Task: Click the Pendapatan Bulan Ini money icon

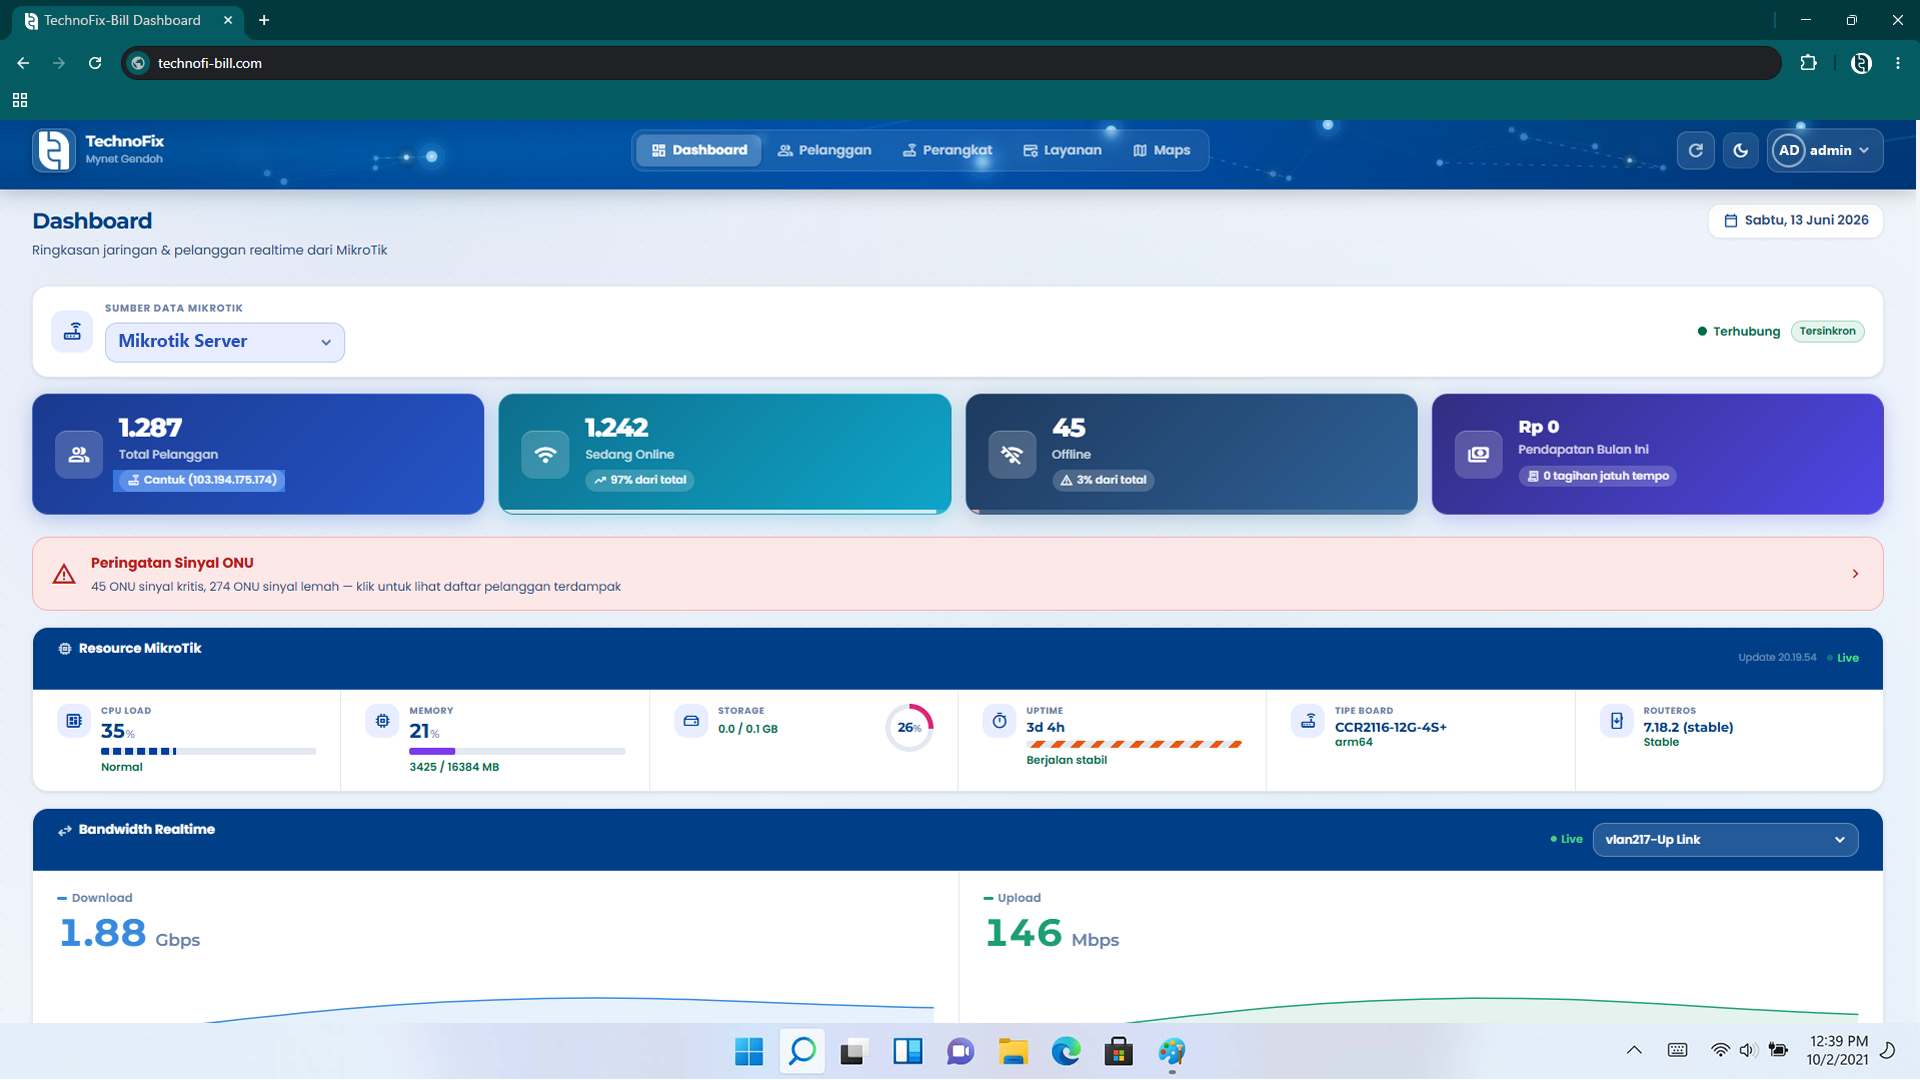Action: 1478,455
